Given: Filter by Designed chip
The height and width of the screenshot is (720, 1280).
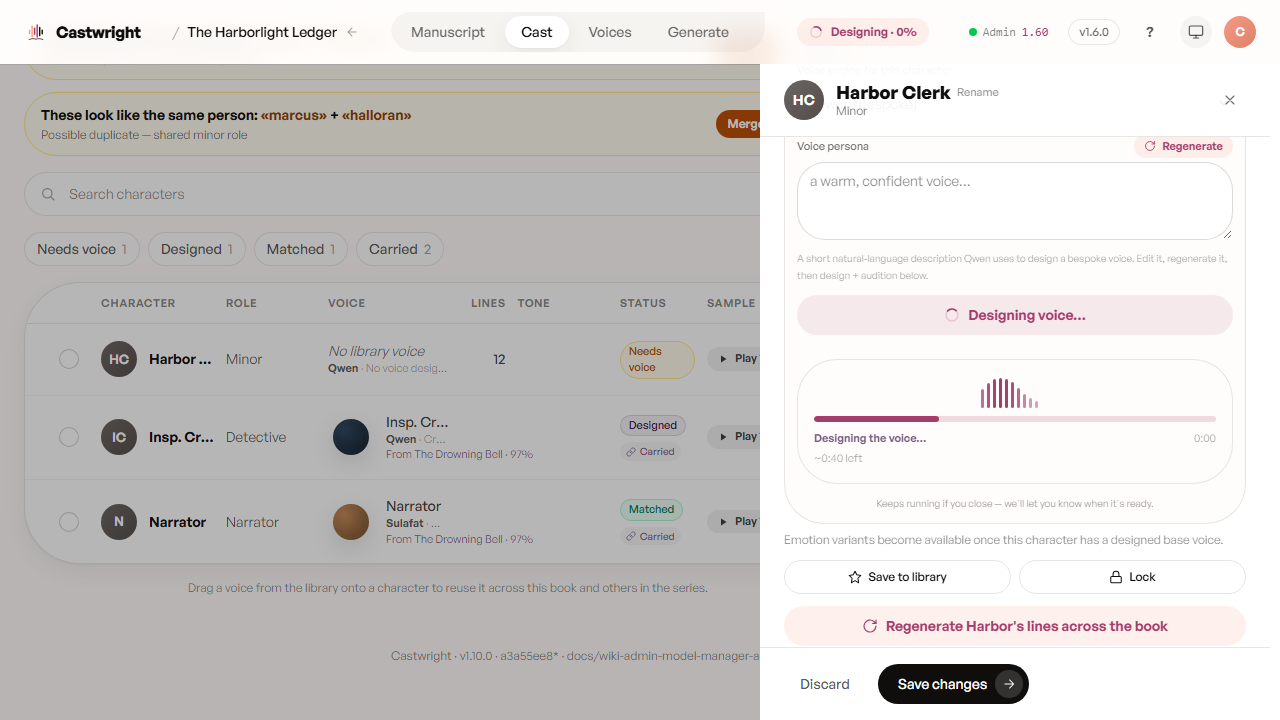Looking at the screenshot, I should pyautogui.click(x=197, y=249).
